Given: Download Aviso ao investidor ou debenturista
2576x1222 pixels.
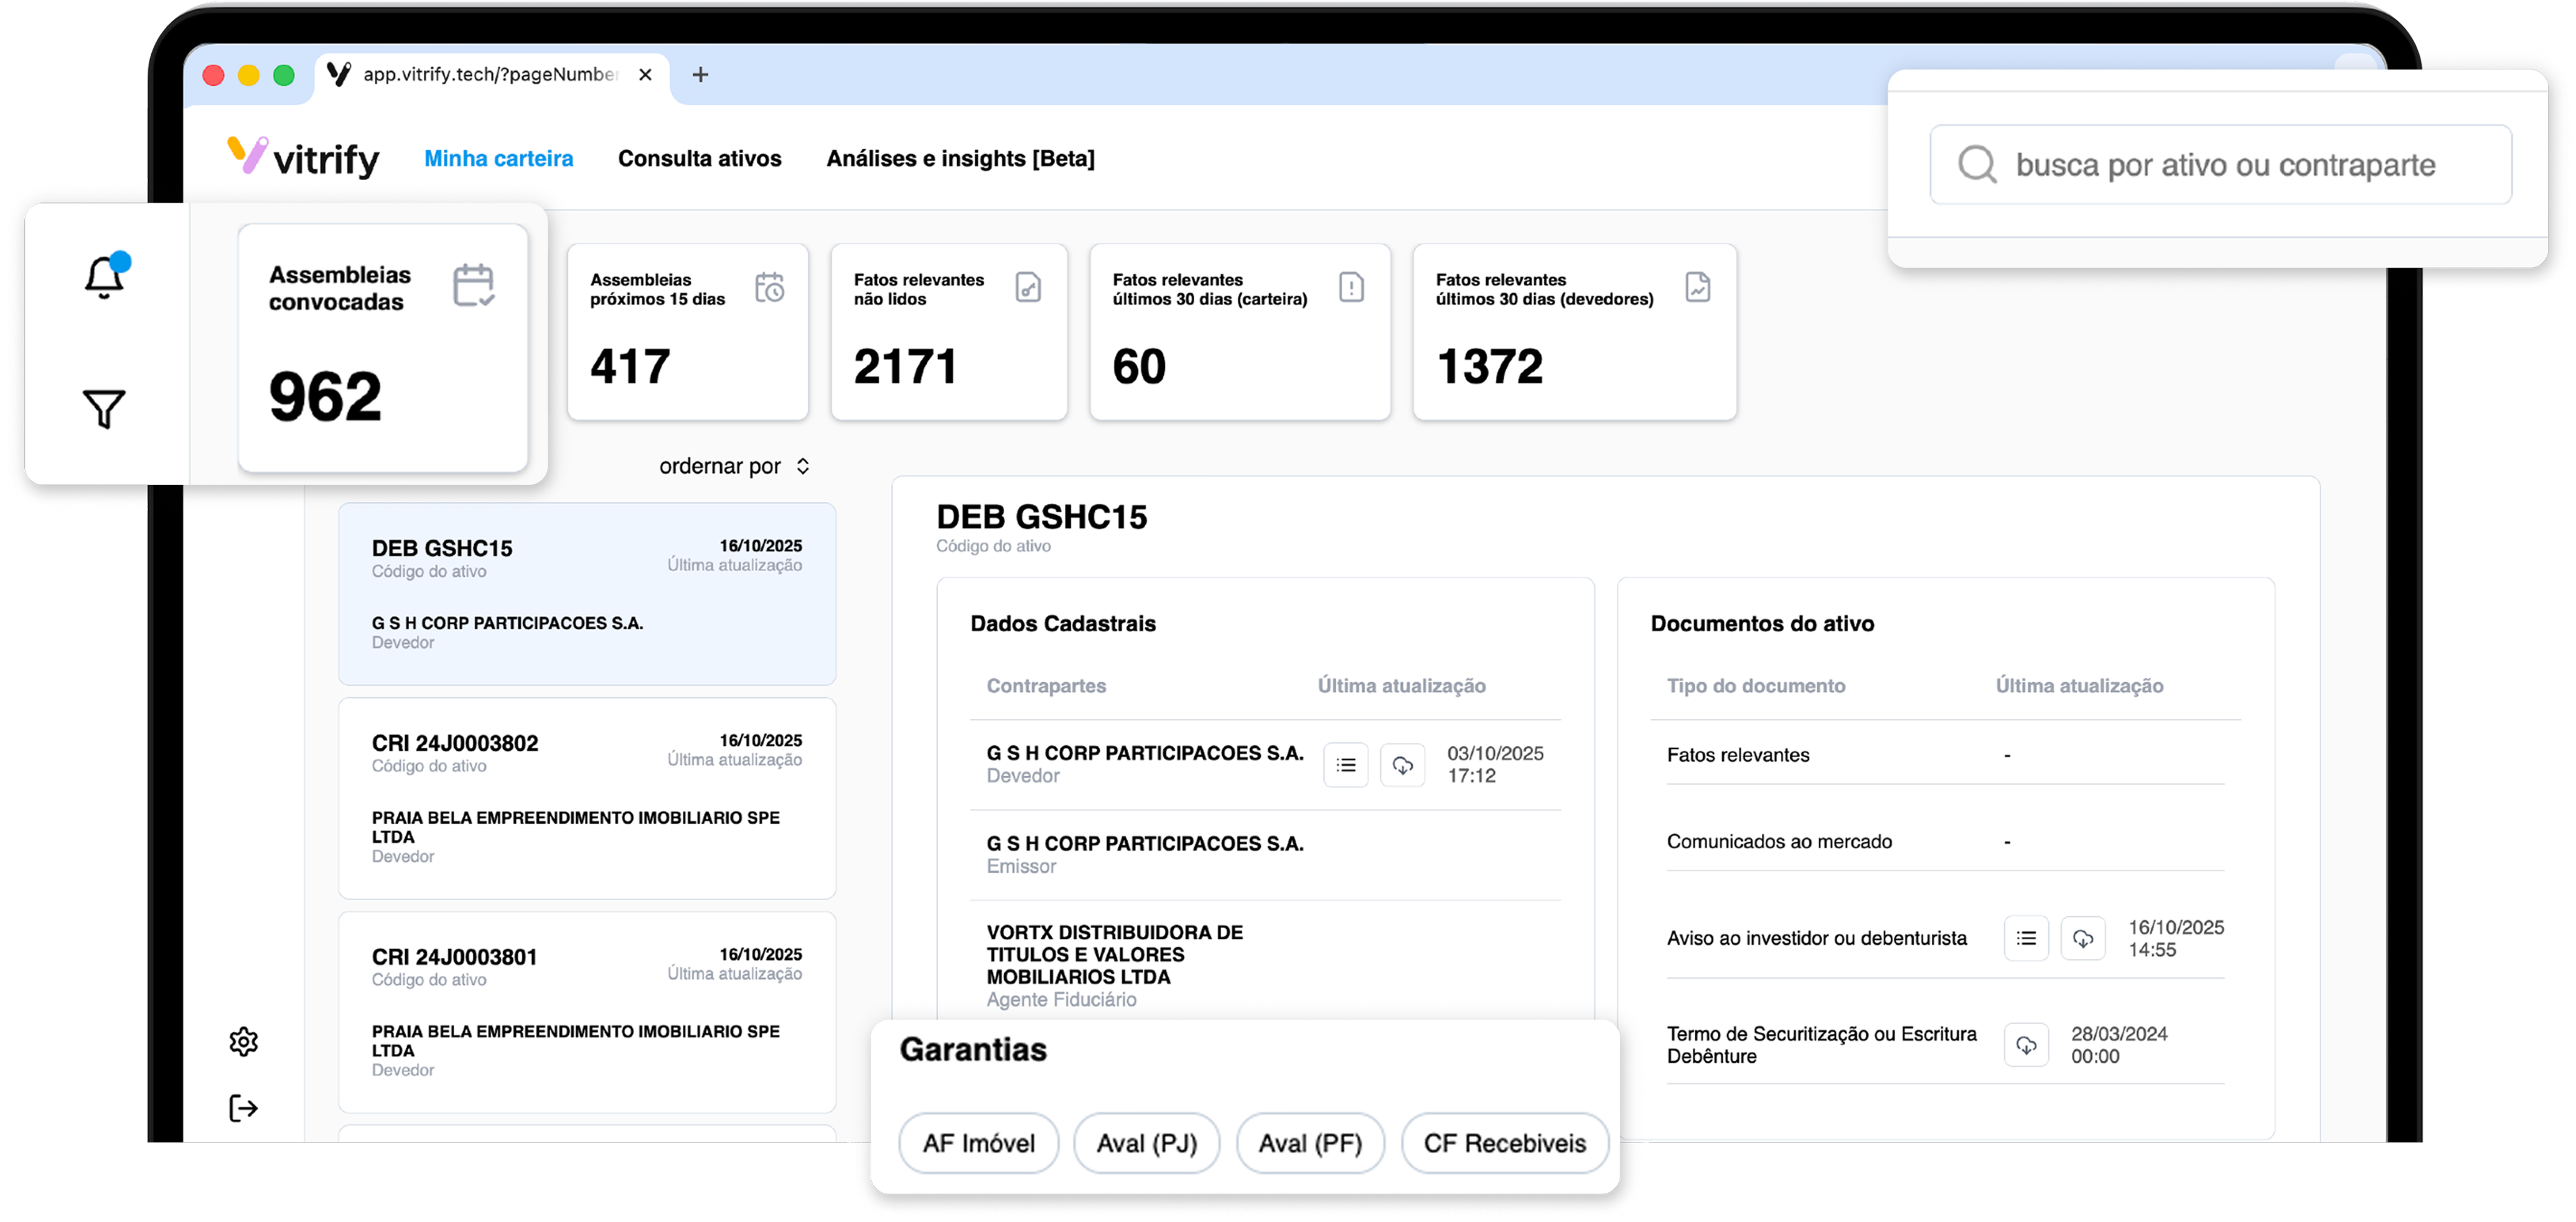Looking at the screenshot, I should point(2083,938).
